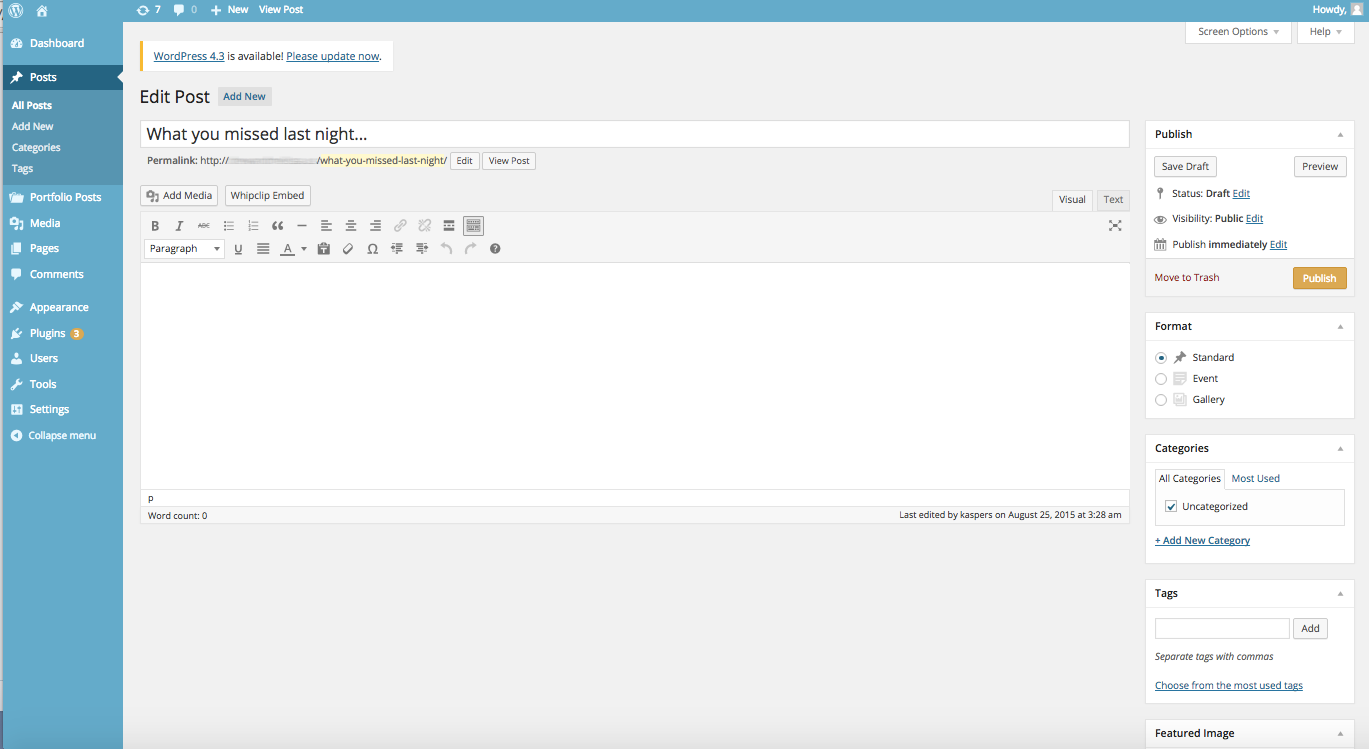Viewport: 1369px width, 749px height.
Task: Insert the Read More tag
Action: point(449,226)
